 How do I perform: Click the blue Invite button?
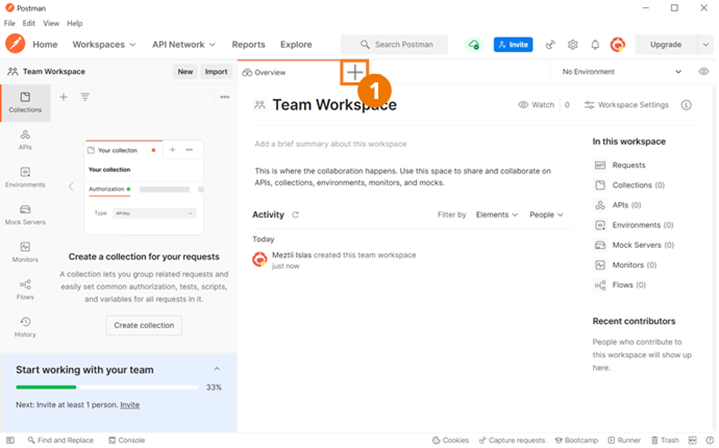coord(513,44)
